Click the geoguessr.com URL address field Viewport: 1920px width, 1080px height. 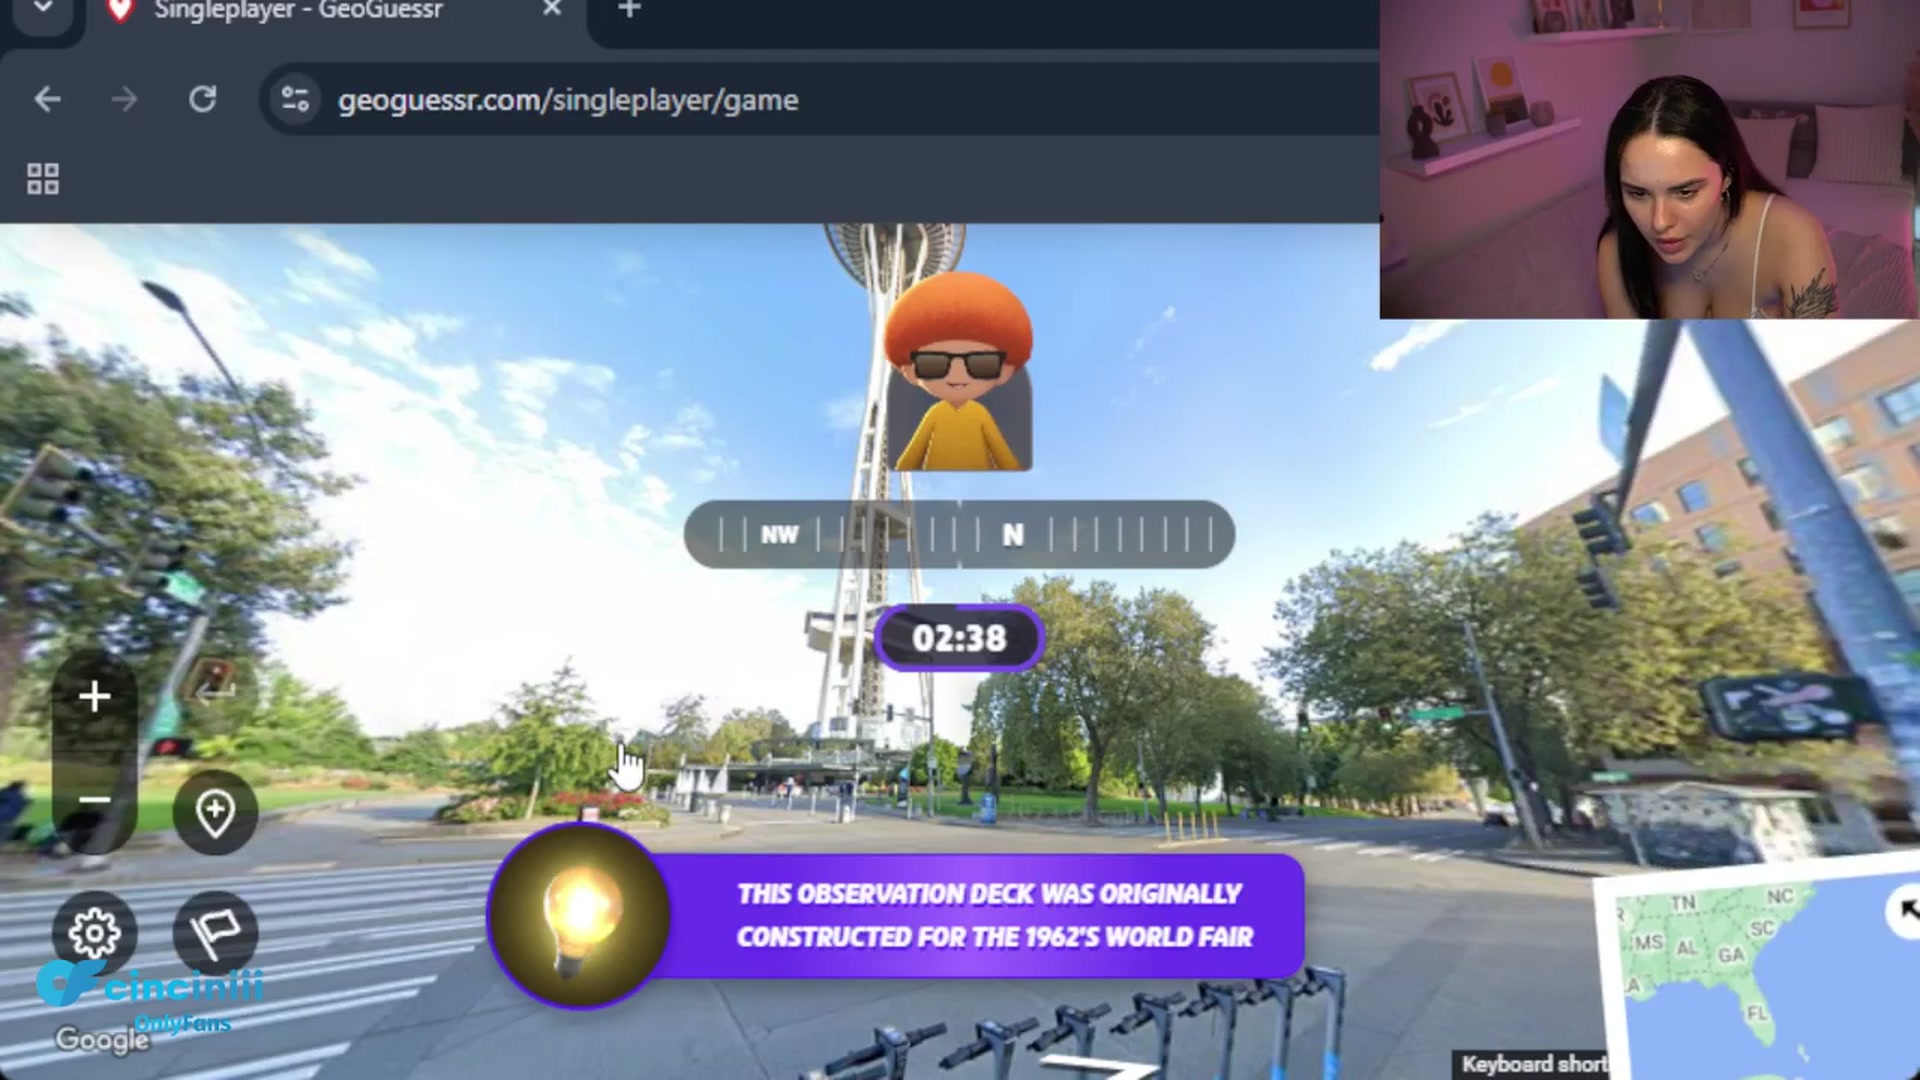pos(820,100)
